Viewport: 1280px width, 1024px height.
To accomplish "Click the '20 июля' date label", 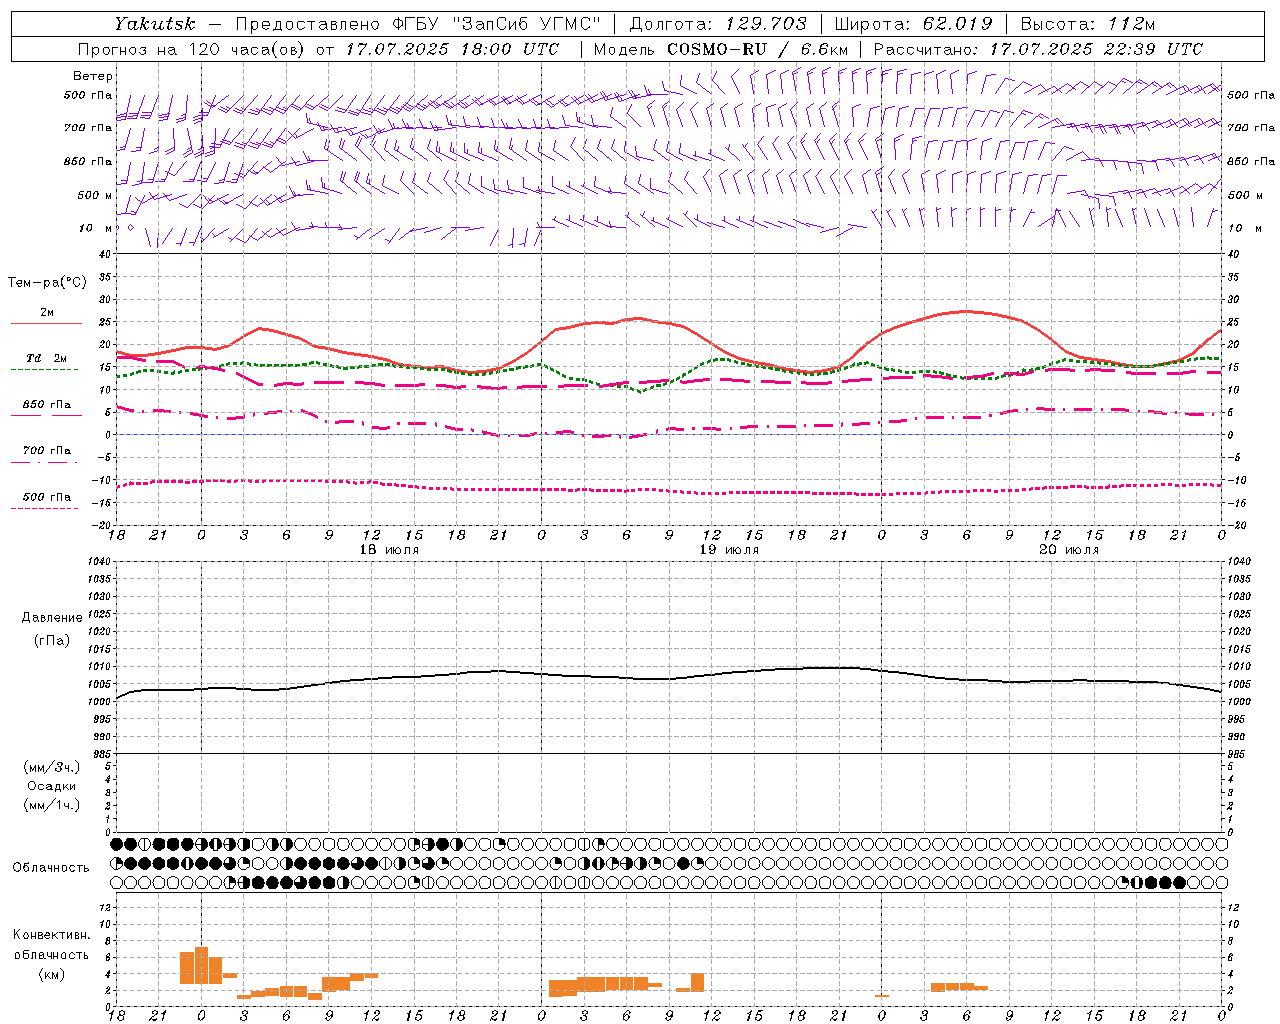I will (1069, 550).
